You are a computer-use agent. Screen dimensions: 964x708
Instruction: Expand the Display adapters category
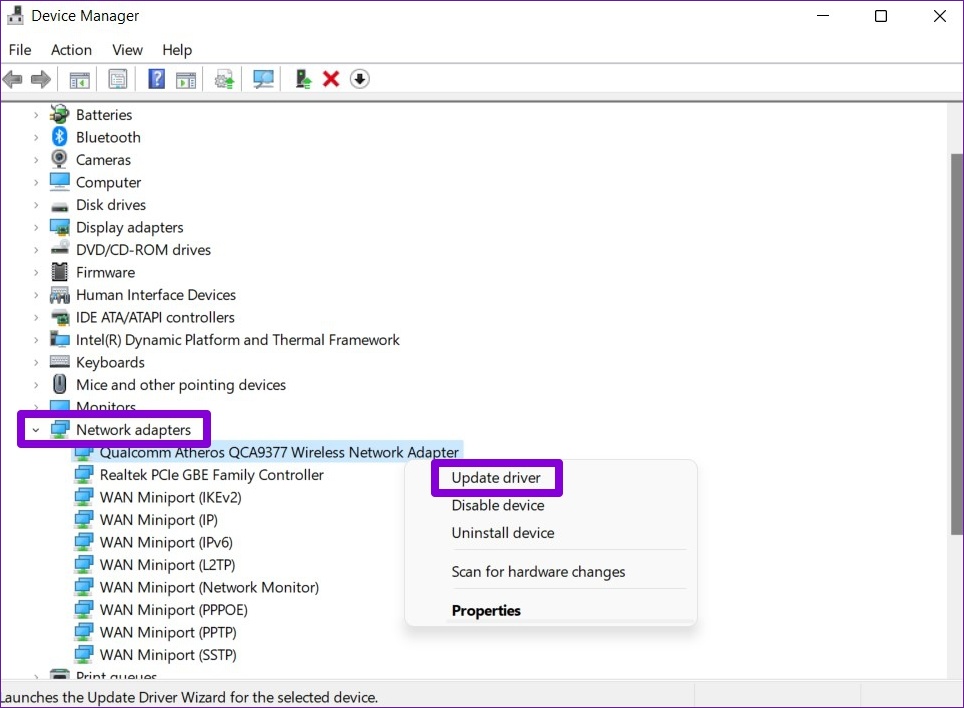click(x=36, y=227)
